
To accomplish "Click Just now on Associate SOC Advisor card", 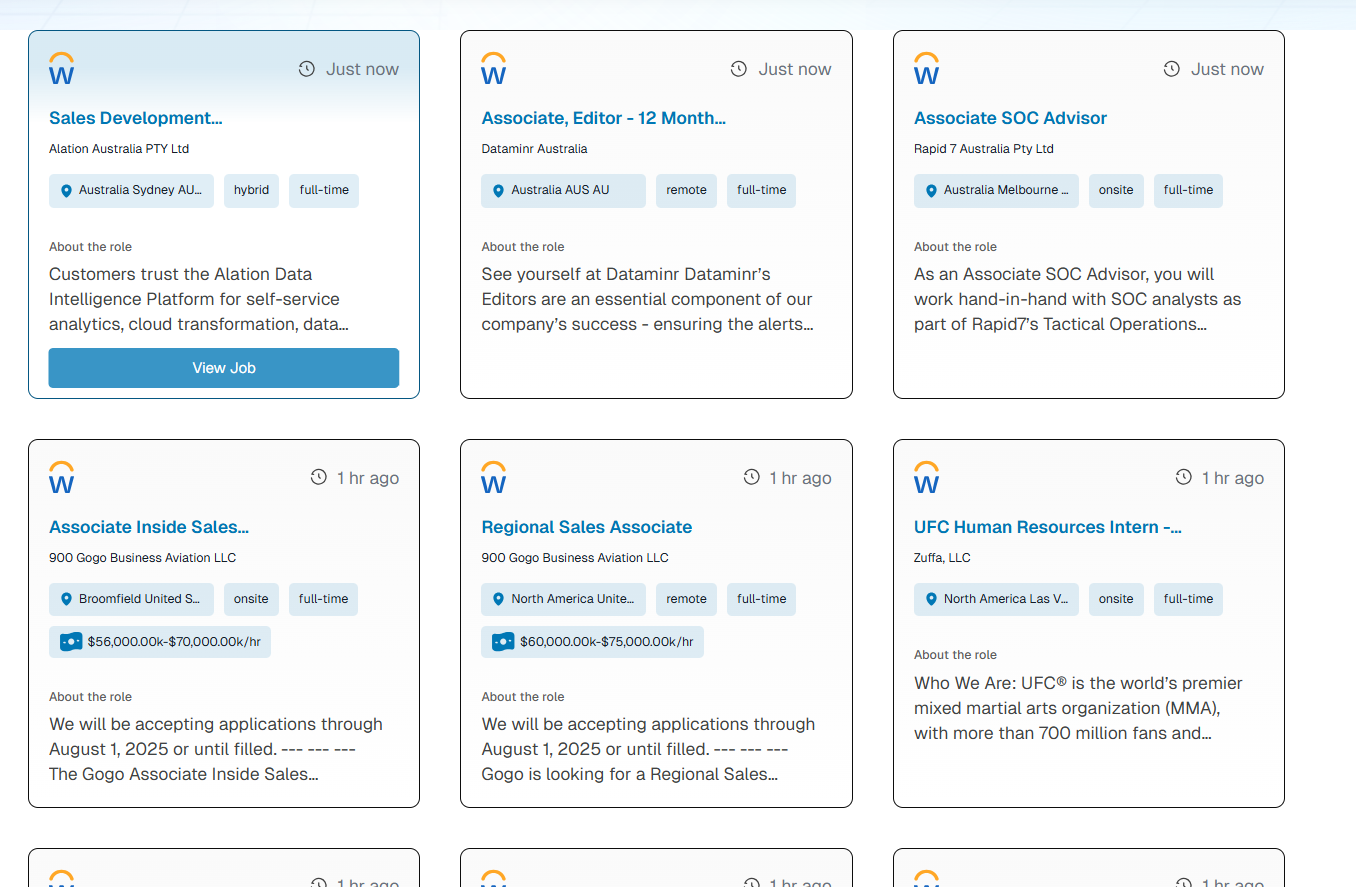I will [x=1227, y=69].
